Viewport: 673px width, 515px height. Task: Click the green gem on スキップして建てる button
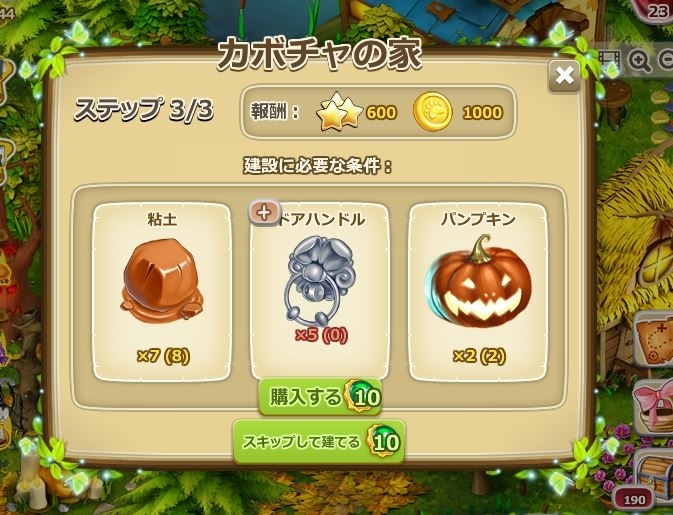coord(385,442)
